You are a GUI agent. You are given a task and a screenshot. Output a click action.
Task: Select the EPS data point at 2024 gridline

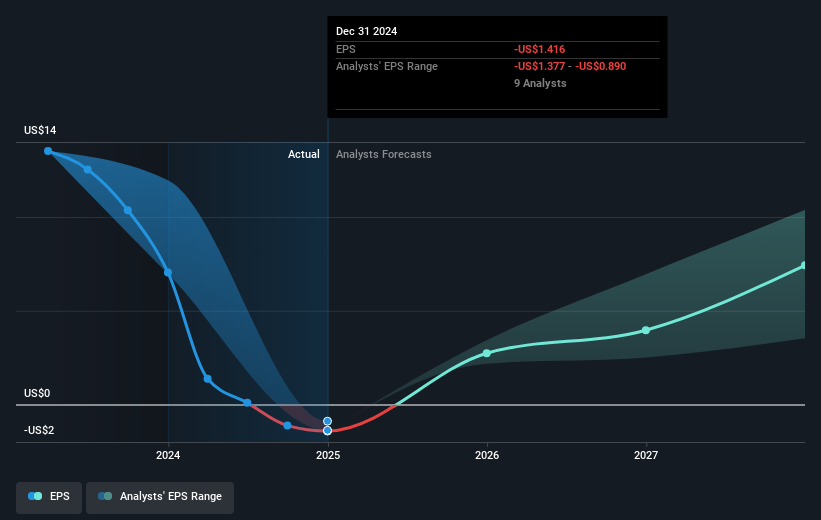(x=168, y=272)
